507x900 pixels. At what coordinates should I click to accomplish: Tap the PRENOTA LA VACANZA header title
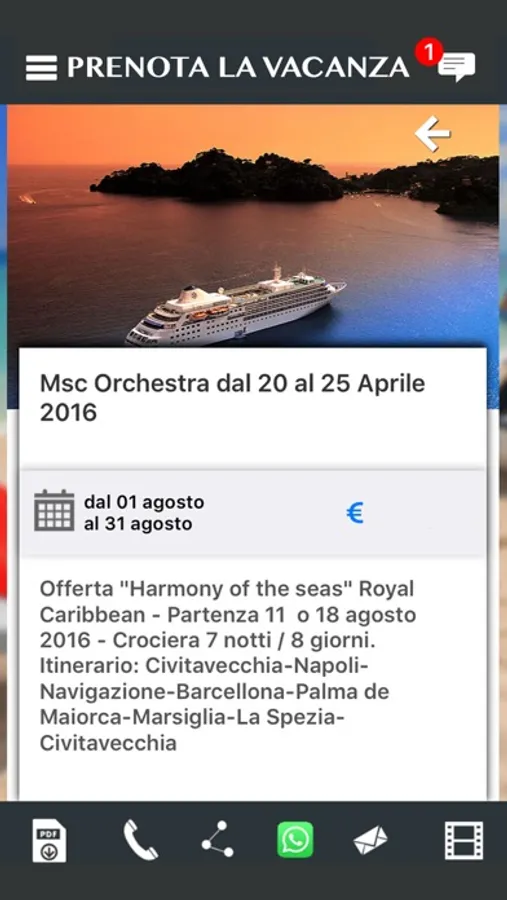pyautogui.click(x=238, y=67)
